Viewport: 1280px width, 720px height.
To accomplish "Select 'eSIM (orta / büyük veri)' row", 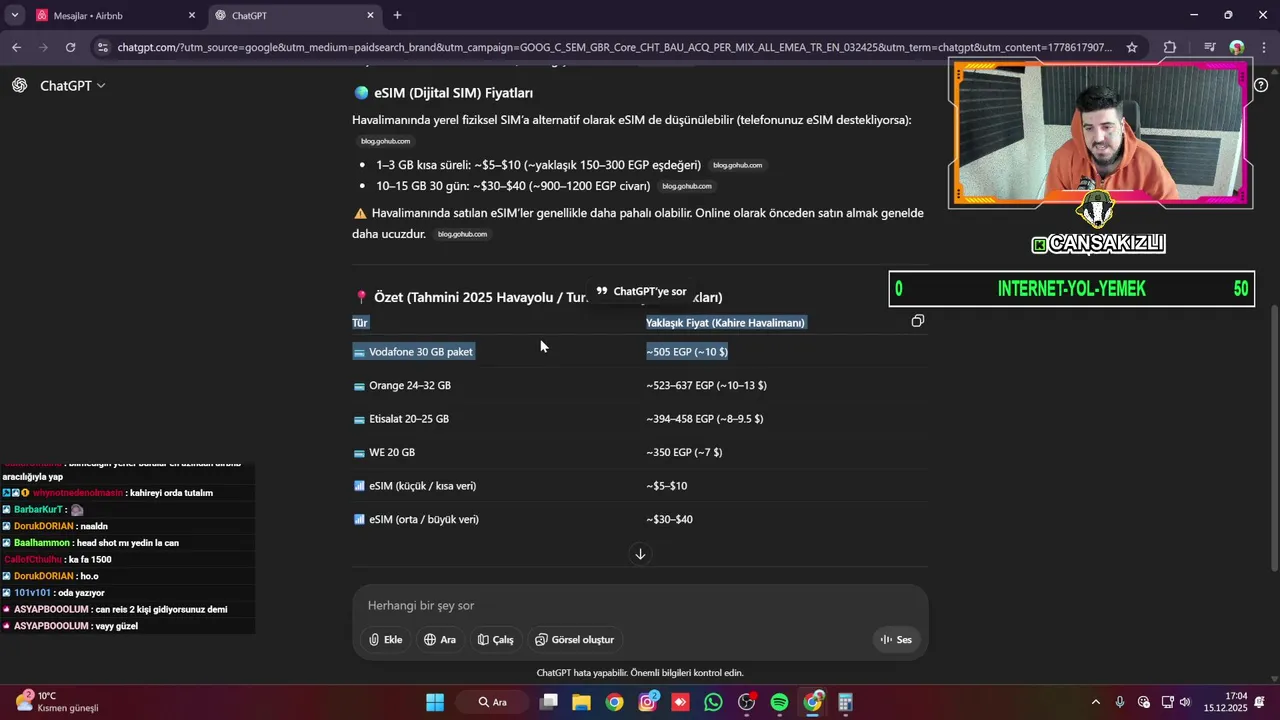I will 640,519.
